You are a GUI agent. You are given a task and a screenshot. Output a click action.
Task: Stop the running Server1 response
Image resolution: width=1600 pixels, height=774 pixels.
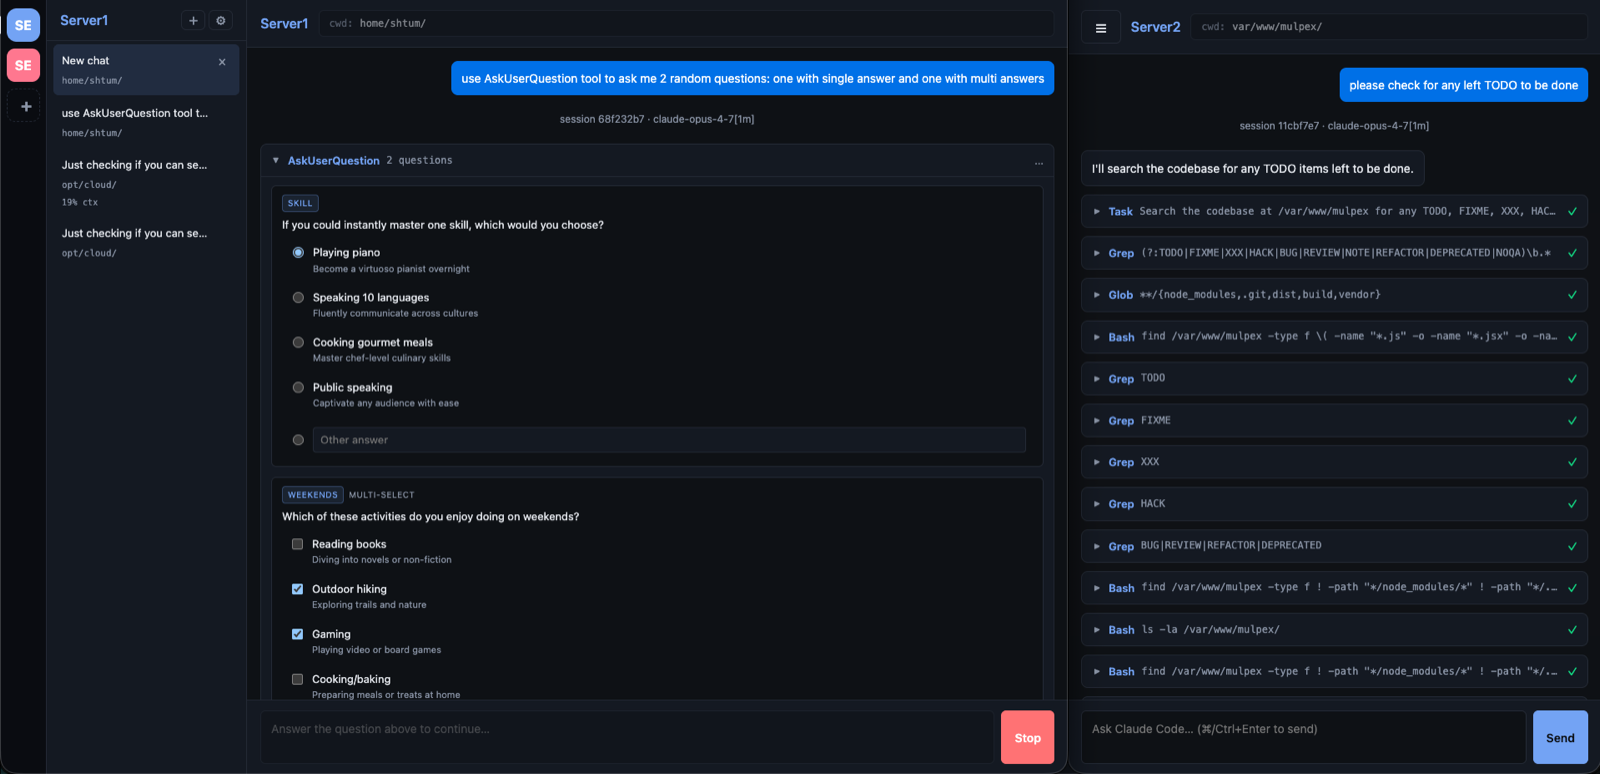(1027, 738)
